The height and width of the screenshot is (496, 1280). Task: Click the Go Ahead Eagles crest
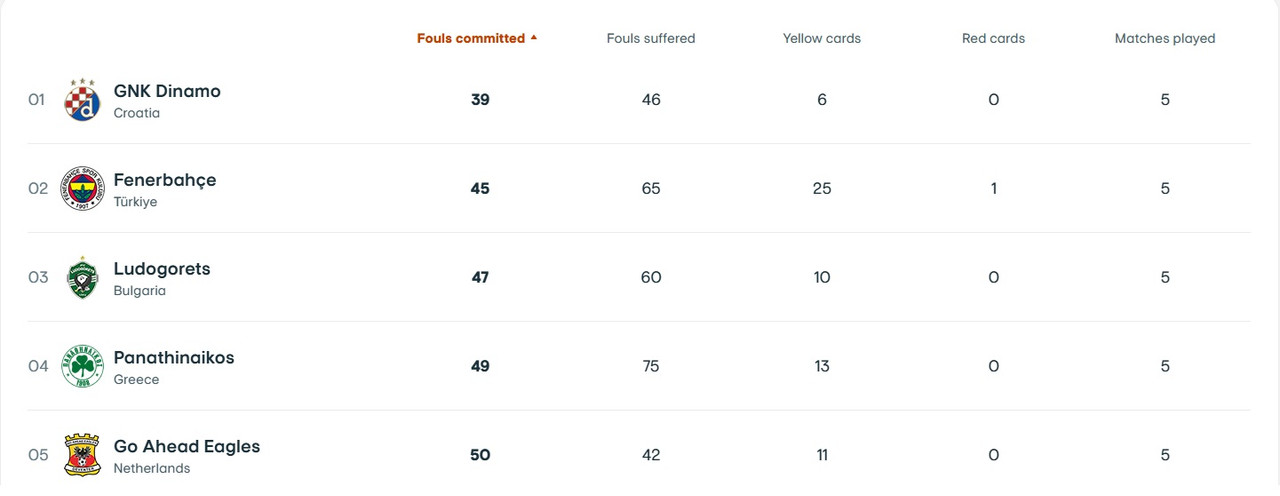coord(82,455)
